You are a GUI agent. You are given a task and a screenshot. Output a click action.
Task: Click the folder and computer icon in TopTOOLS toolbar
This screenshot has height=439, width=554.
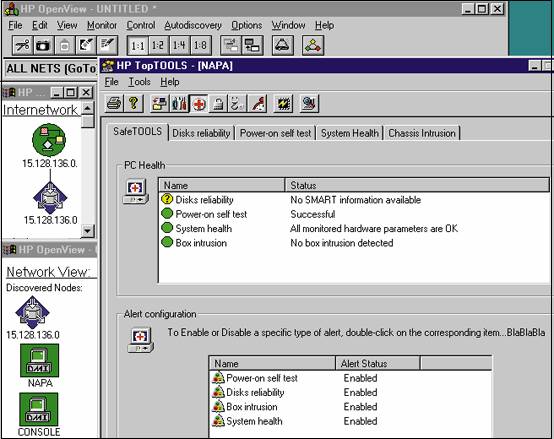pyautogui.click(x=160, y=104)
